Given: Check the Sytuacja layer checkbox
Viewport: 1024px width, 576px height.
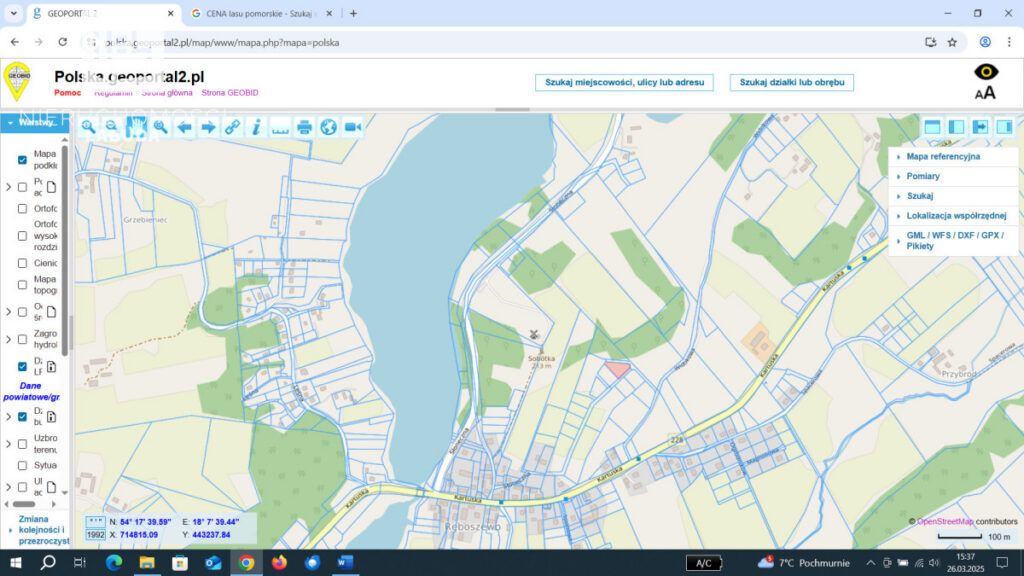Looking at the screenshot, I should (x=22, y=465).
